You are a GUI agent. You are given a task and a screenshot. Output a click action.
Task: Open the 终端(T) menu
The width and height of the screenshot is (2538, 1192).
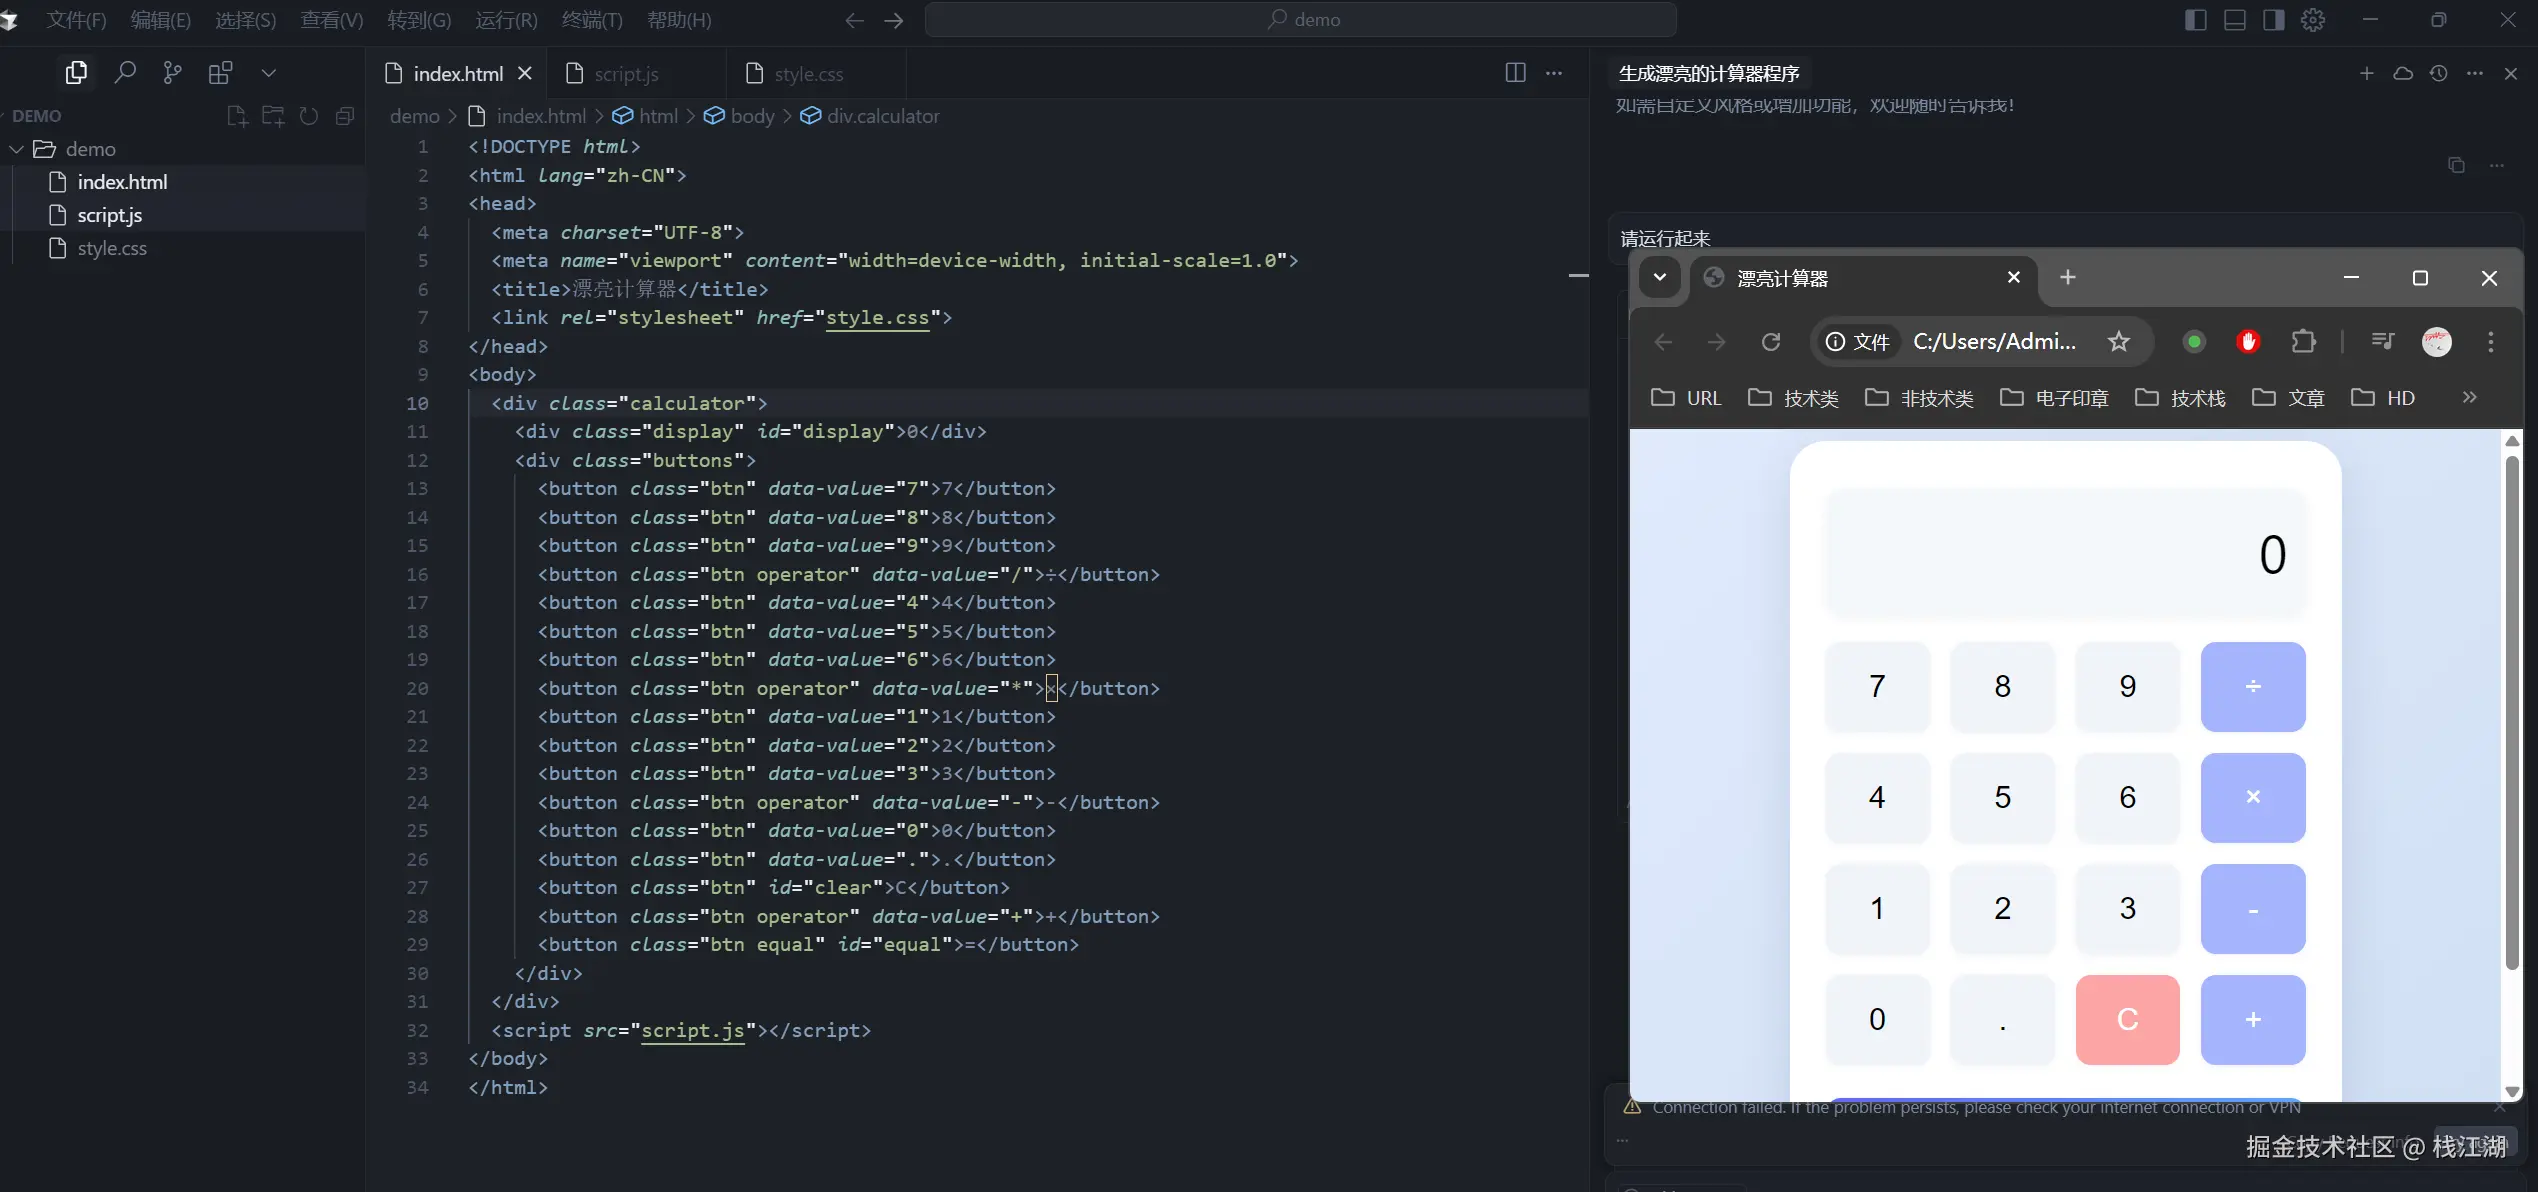point(592,20)
